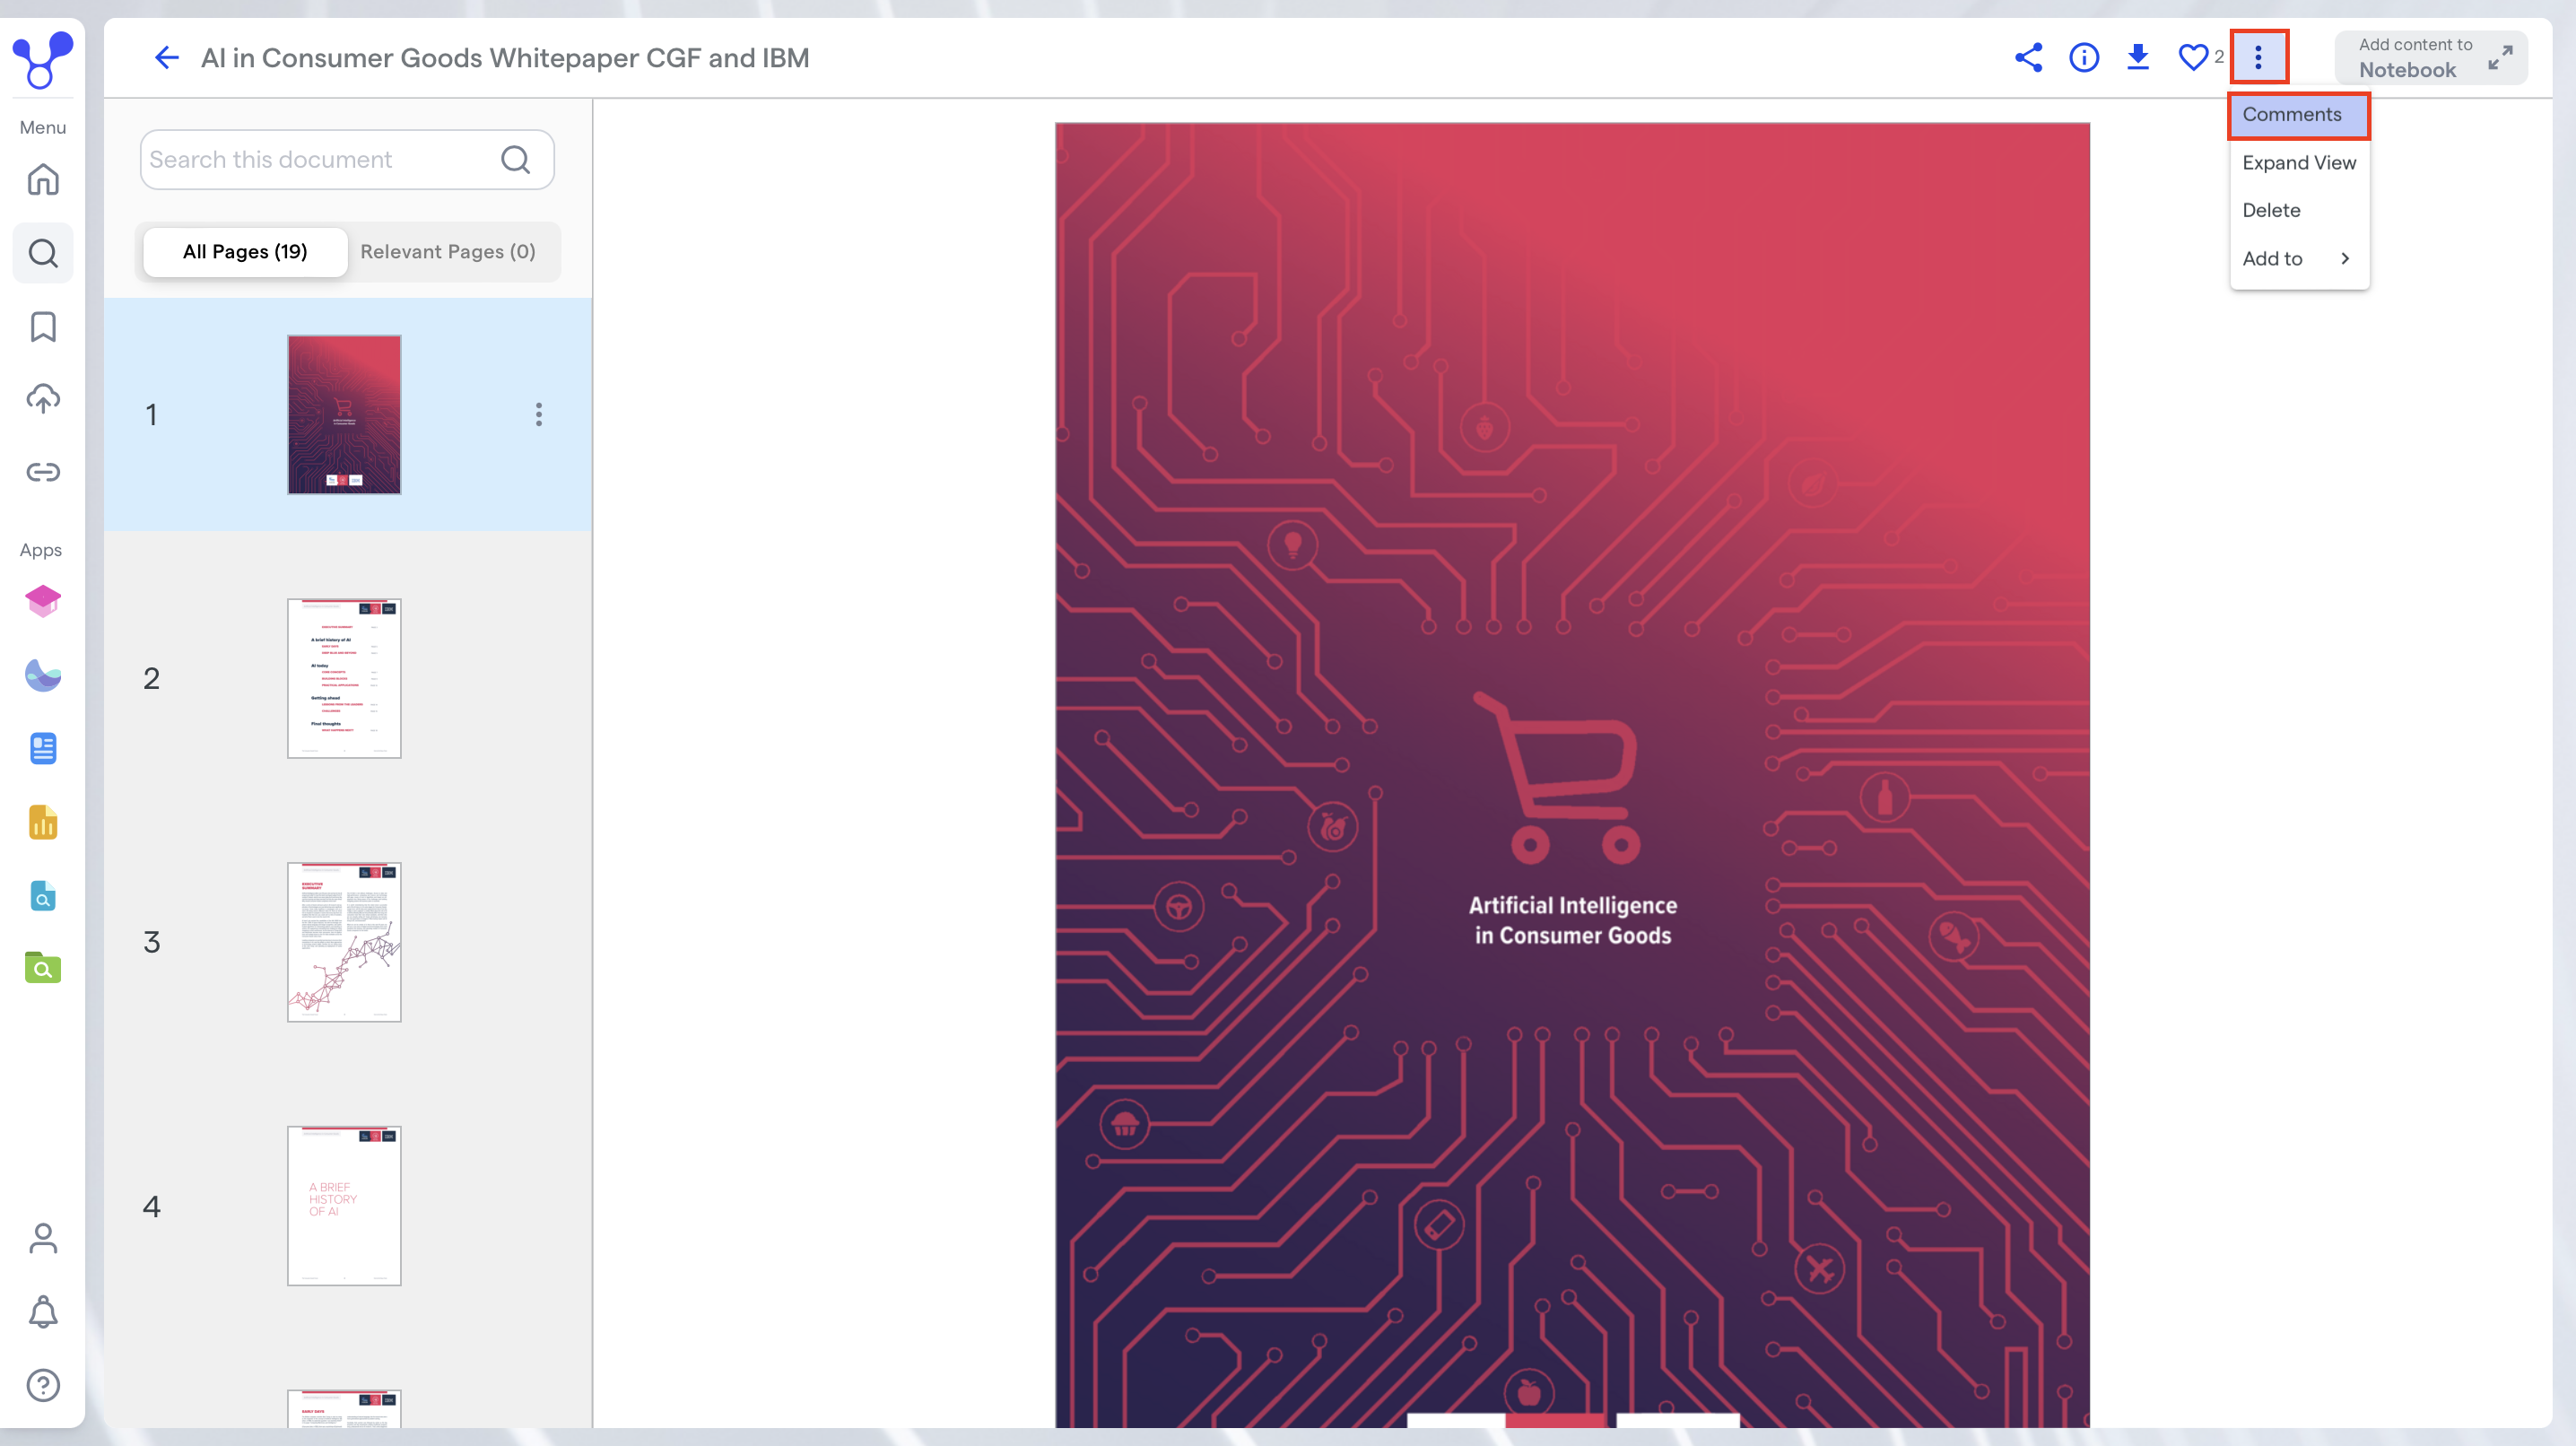Click the page number 2 label
Image resolution: width=2576 pixels, height=1446 pixels.
[x=151, y=679]
